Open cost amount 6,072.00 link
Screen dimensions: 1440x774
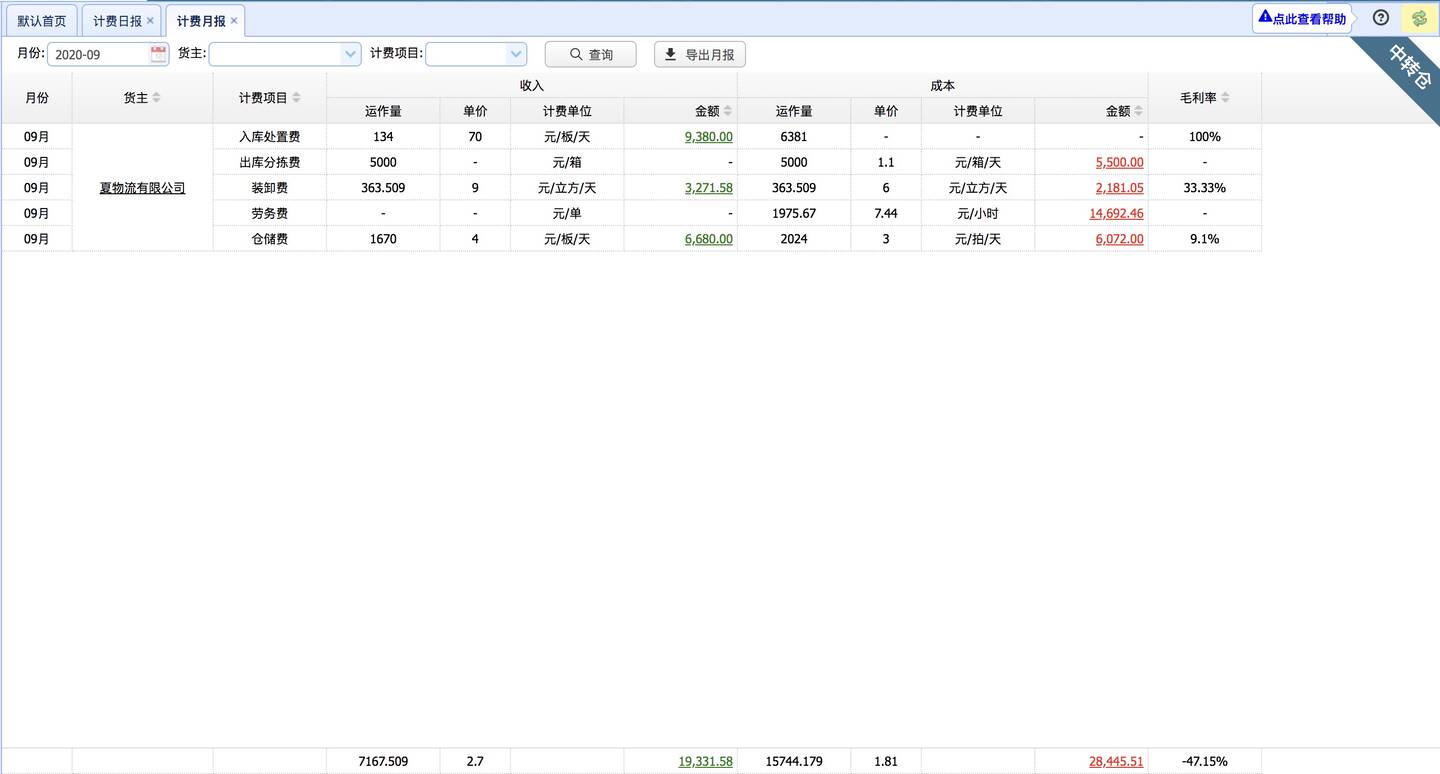(x=1120, y=239)
